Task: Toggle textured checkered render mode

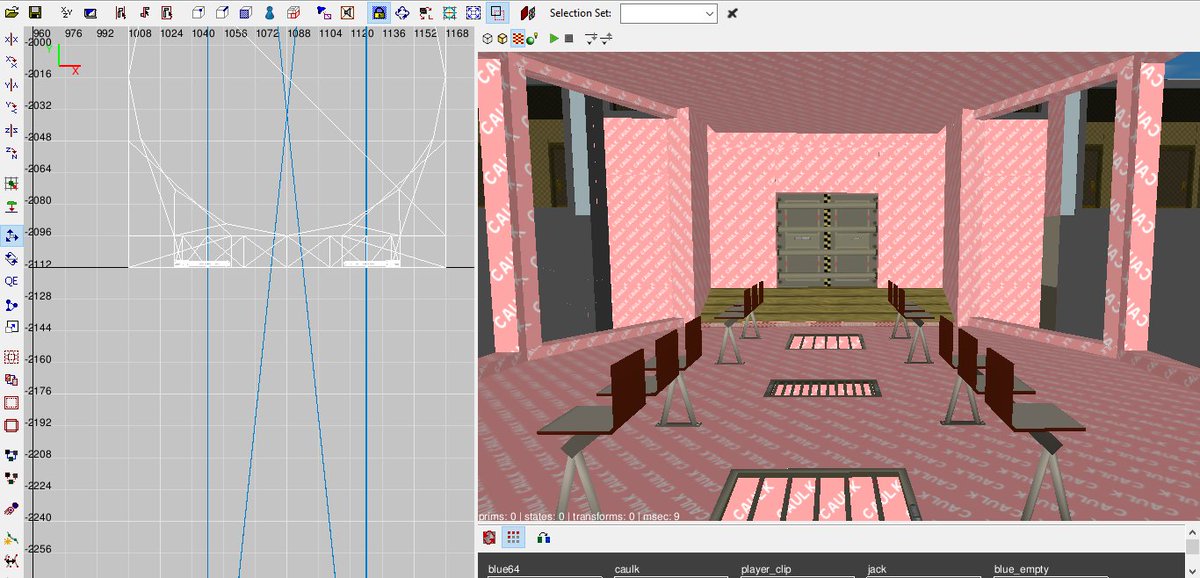Action: 518,38
